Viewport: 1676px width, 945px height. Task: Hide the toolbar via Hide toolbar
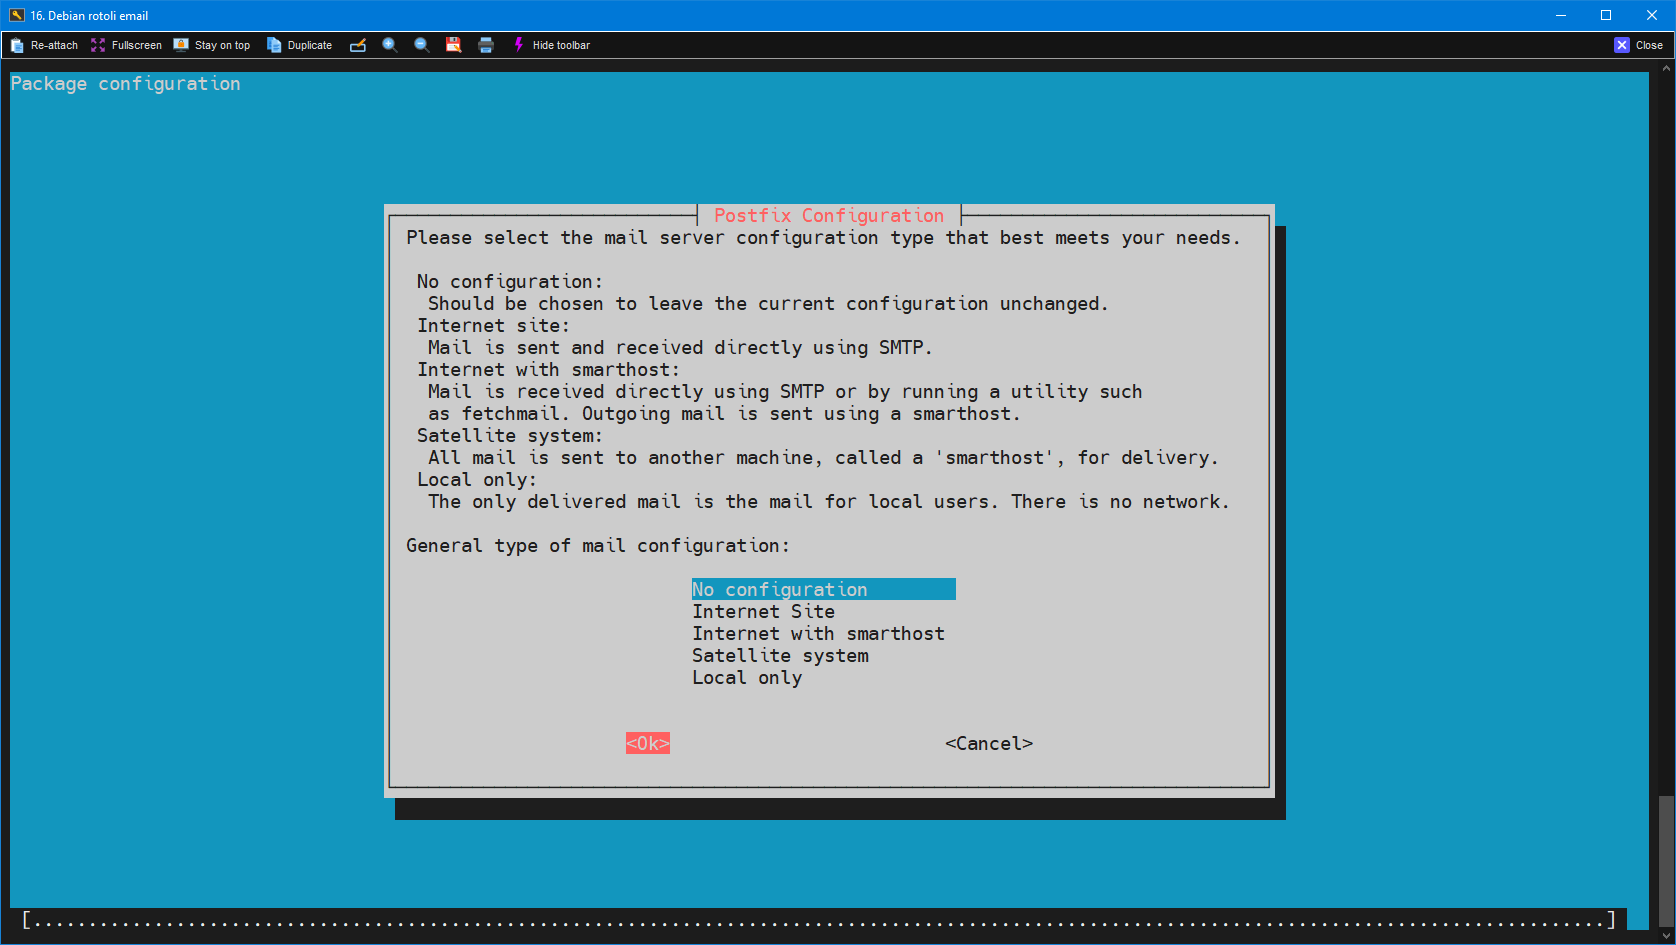pyautogui.click(x=561, y=45)
